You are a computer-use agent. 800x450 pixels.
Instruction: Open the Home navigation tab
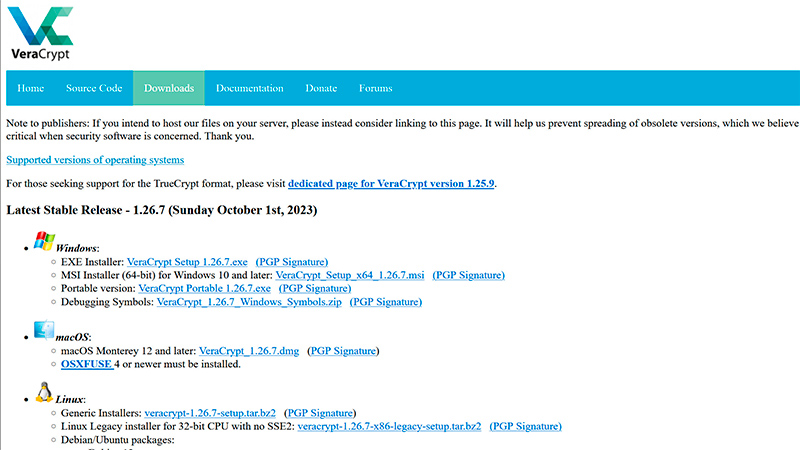coord(31,88)
